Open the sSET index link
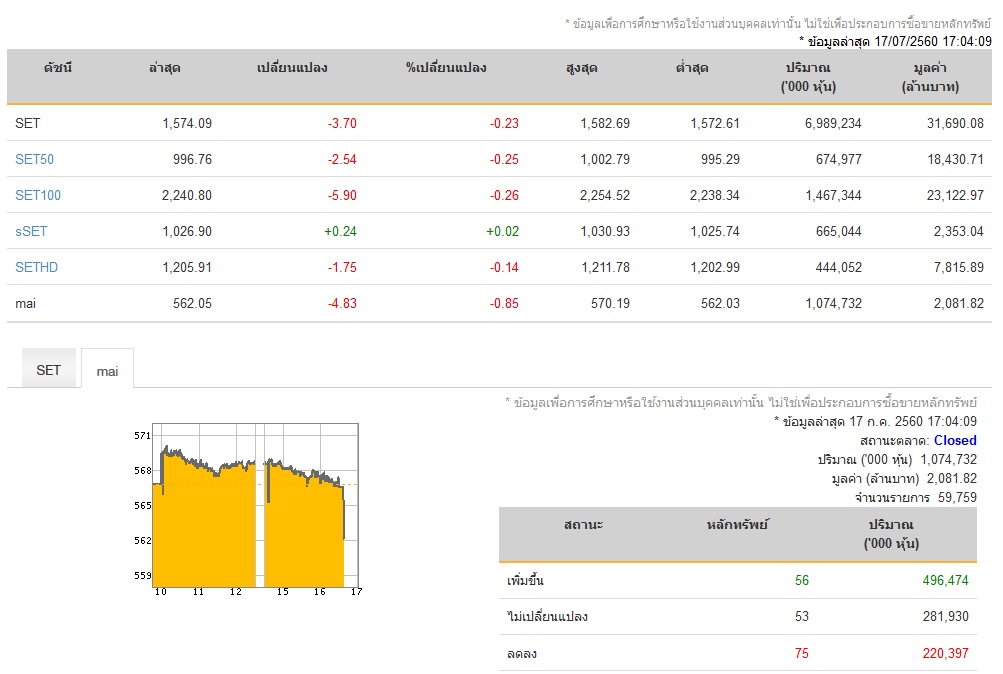 (31, 231)
